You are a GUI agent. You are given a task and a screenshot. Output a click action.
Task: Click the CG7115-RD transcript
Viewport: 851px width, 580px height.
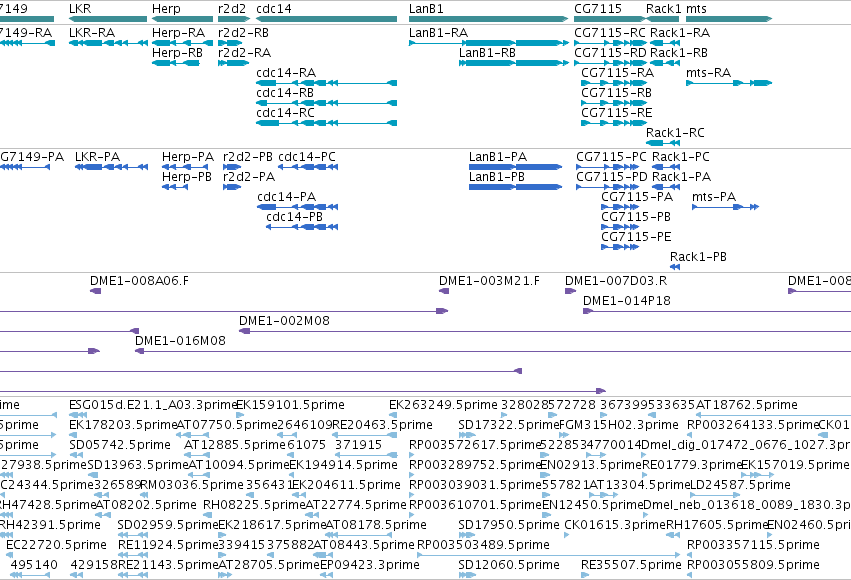click(x=611, y=63)
